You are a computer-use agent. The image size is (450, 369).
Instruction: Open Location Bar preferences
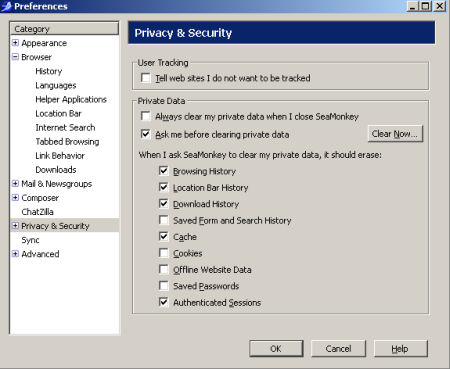[x=58, y=113]
